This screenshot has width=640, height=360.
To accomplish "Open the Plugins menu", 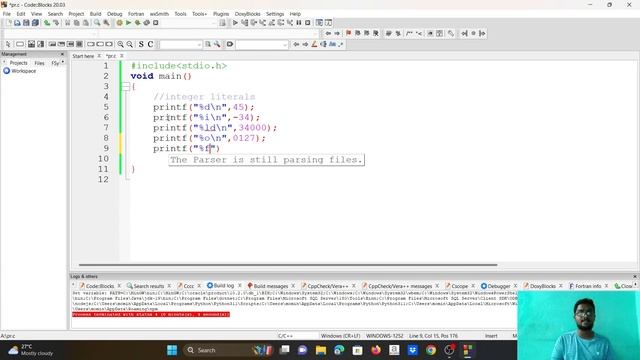I will click(x=221, y=14).
